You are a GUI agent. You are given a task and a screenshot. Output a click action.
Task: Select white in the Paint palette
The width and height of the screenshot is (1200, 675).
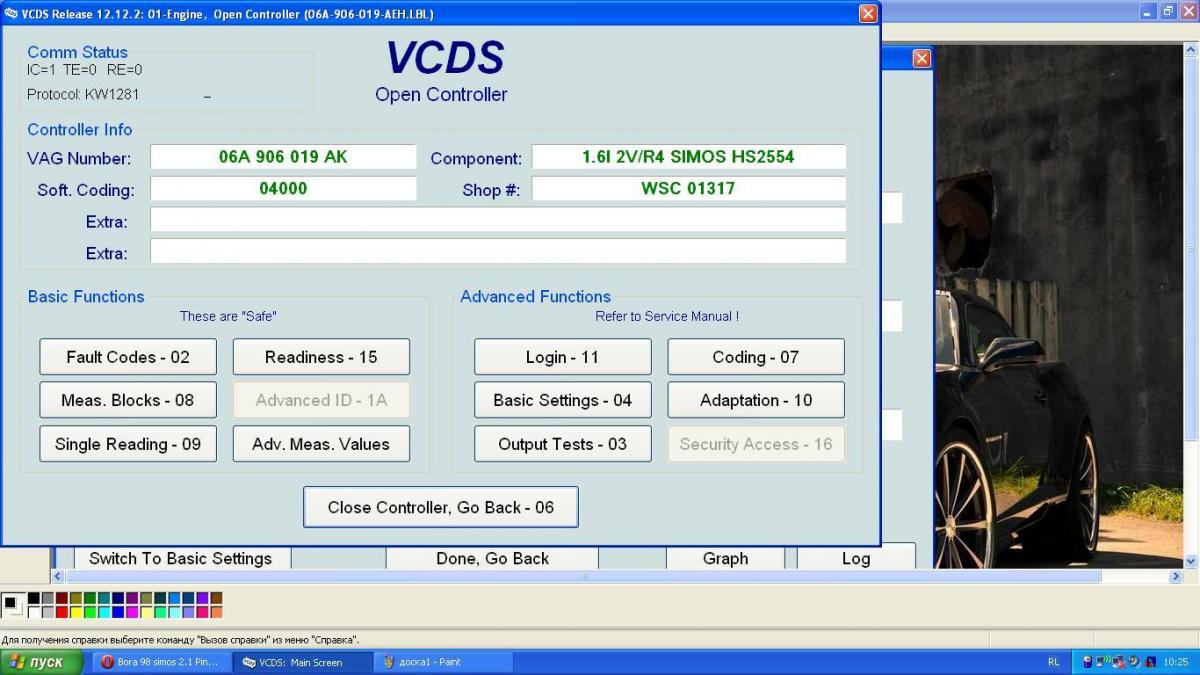pyautogui.click(x=34, y=612)
